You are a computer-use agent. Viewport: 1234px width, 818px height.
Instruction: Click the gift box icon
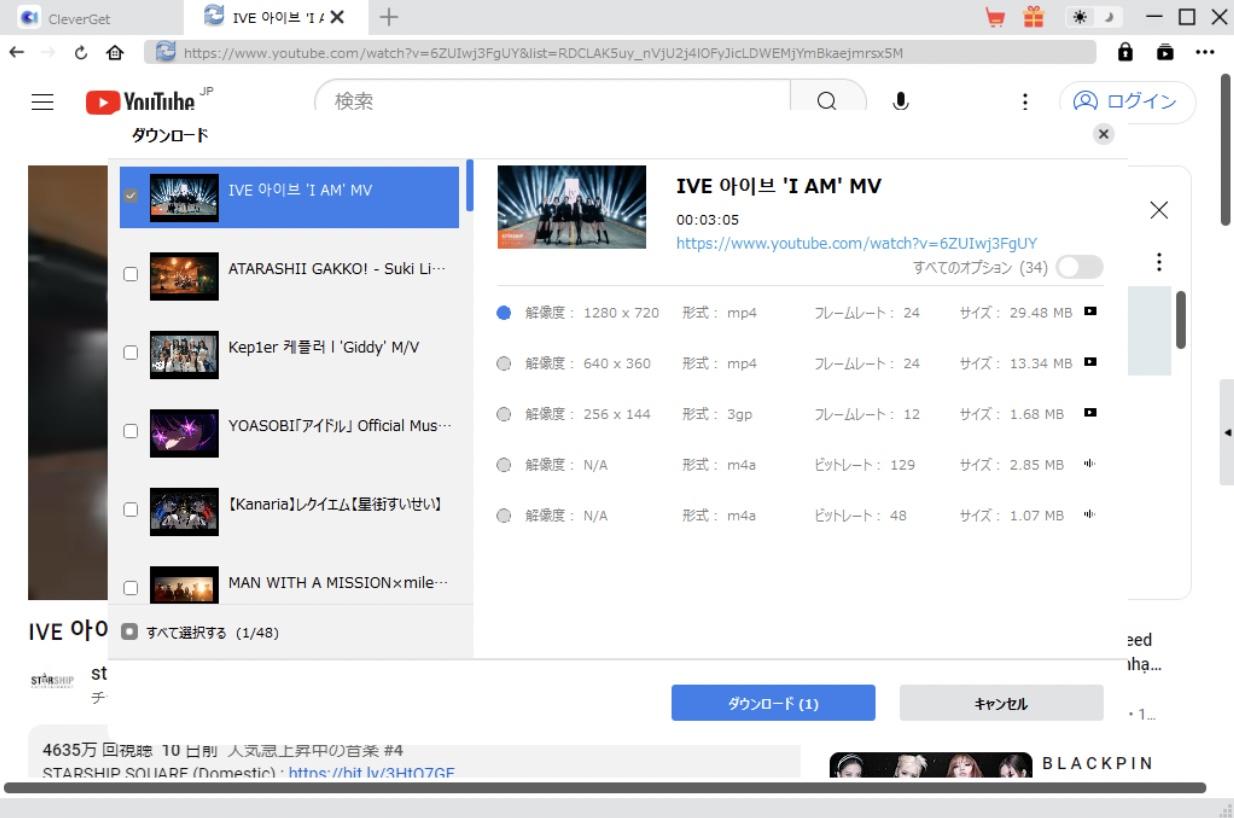(x=1034, y=17)
